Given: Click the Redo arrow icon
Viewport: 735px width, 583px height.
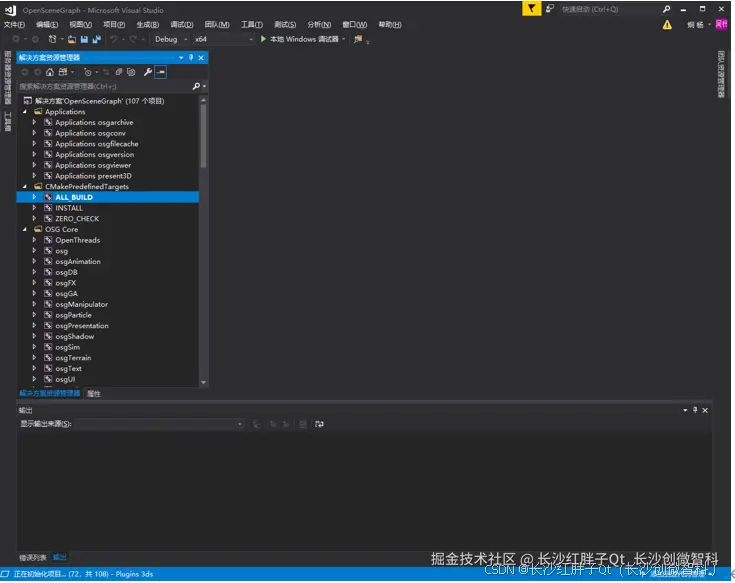Looking at the screenshot, I should 133,39.
